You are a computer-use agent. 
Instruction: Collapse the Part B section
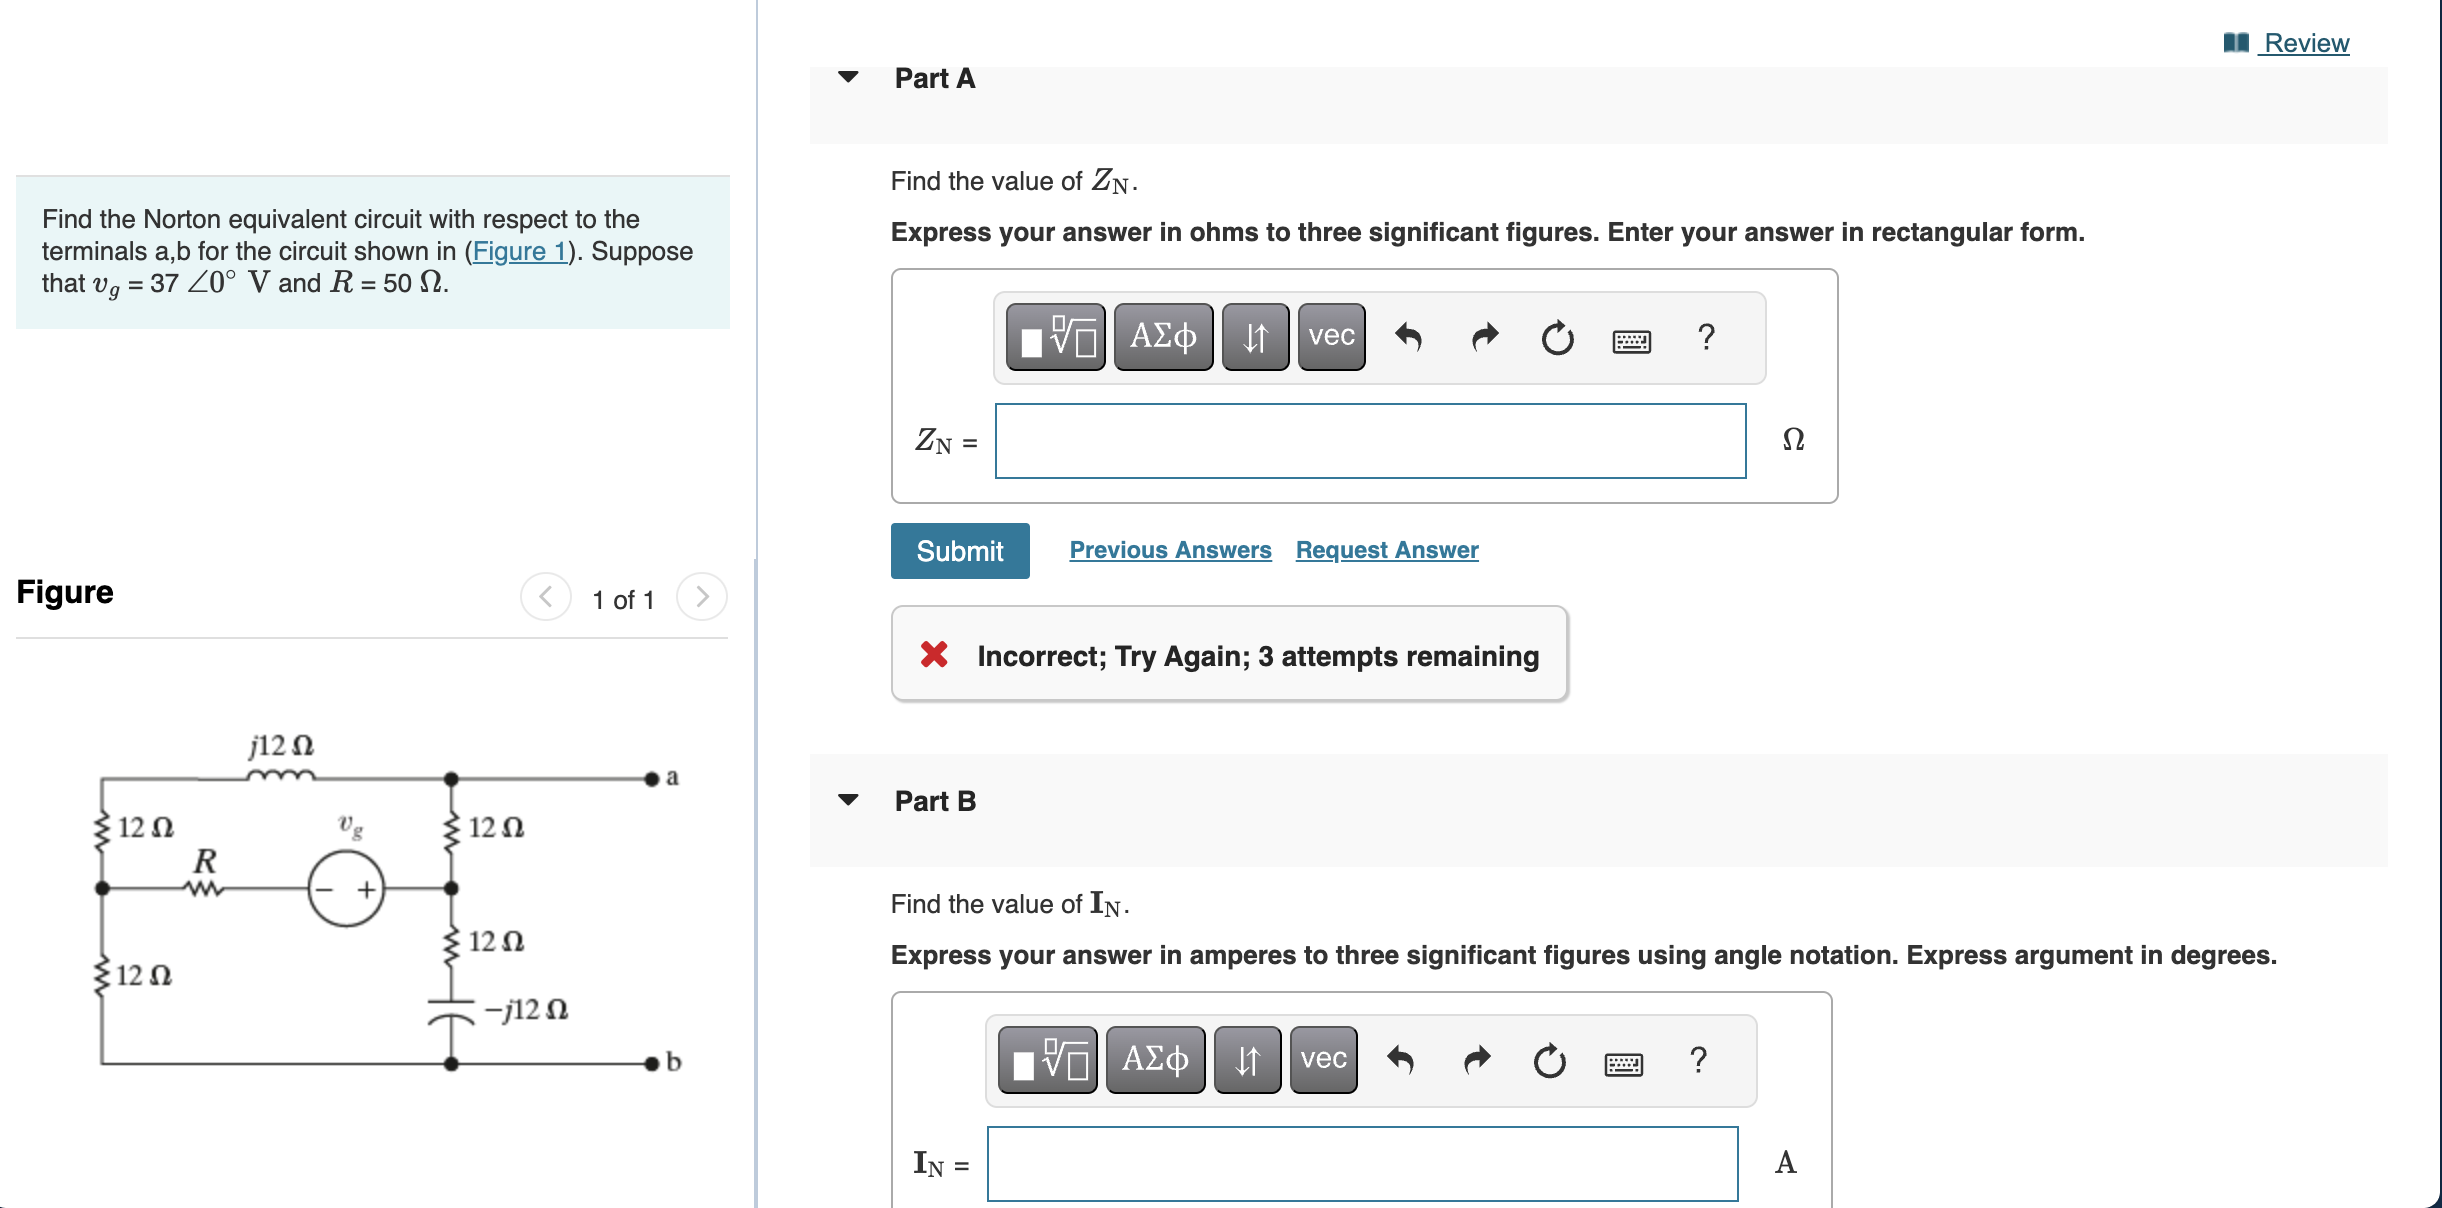click(847, 799)
